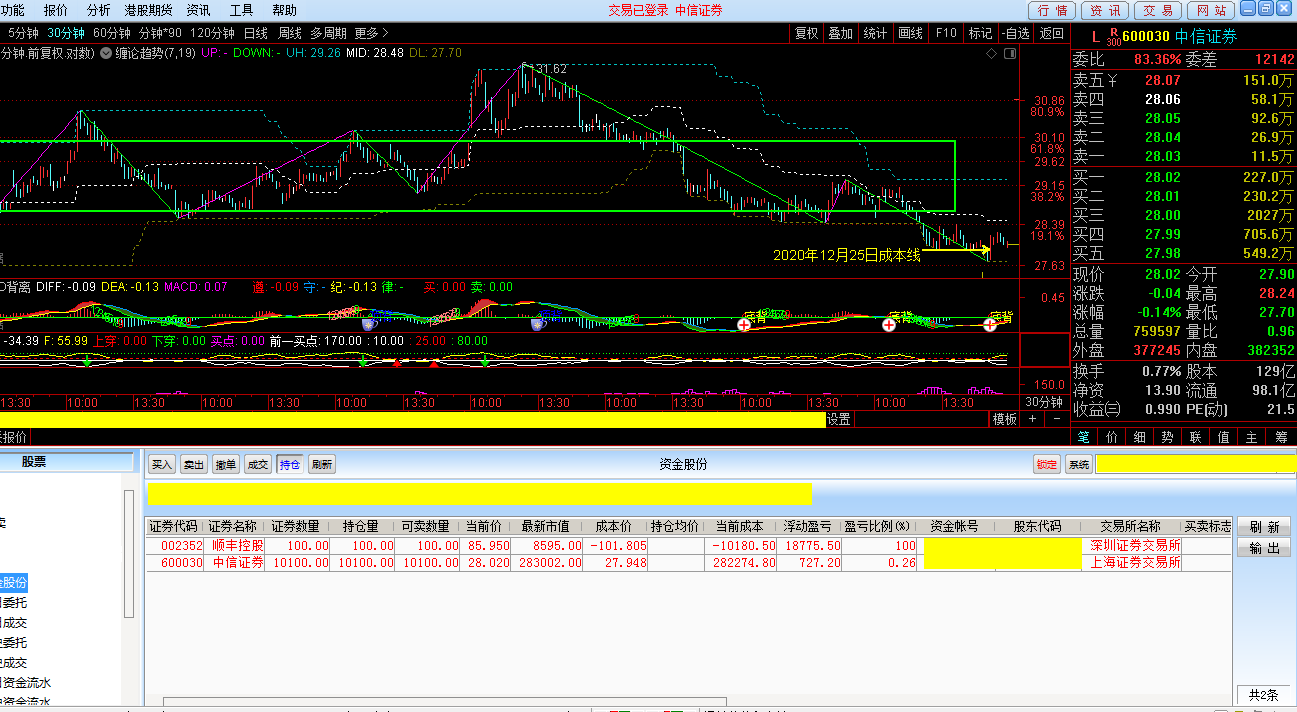Image resolution: width=1297 pixels, height=712 pixels.
Task: Select the 分钟*90 period tab
Action: coord(161,32)
